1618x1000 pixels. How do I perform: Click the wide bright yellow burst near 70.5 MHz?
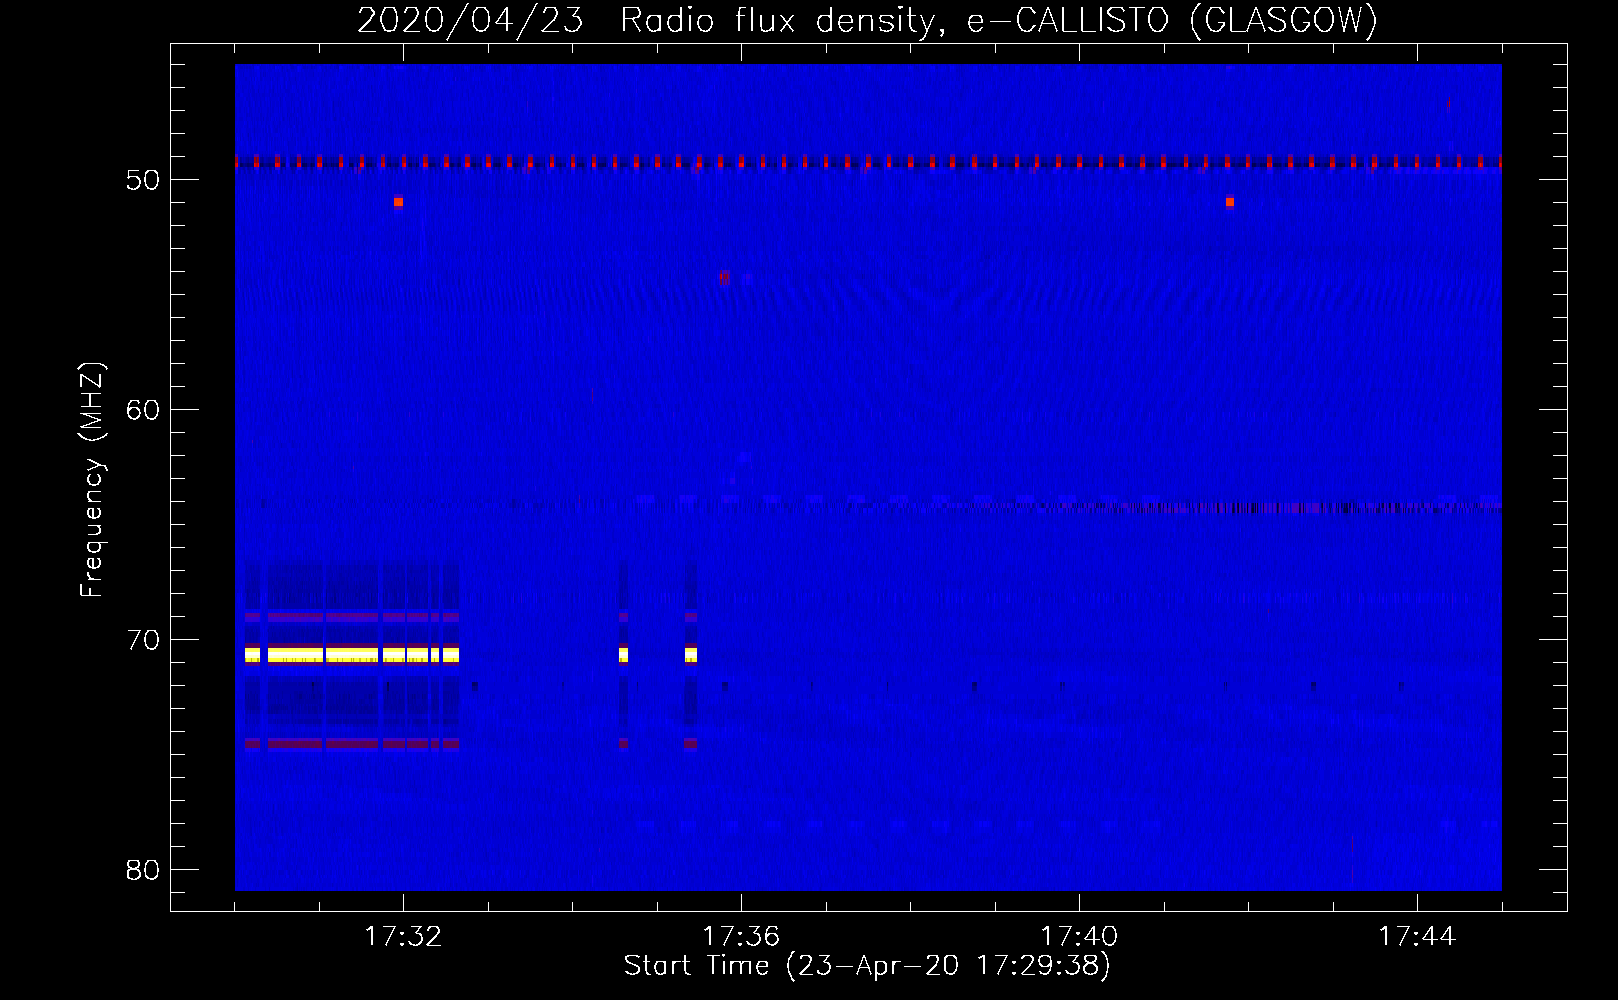[352, 655]
